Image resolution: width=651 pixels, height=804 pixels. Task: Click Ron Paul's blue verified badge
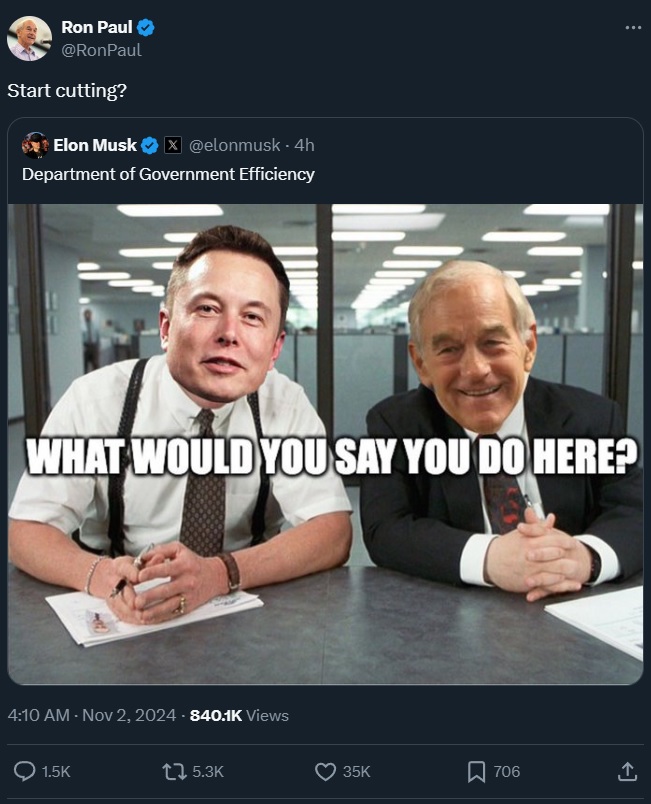click(x=146, y=27)
